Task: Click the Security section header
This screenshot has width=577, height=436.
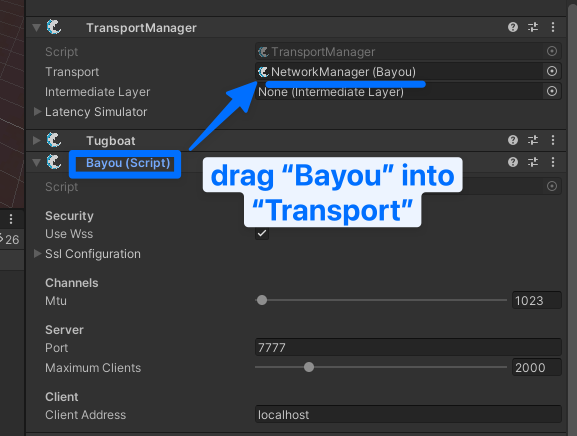Action: point(69,216)
